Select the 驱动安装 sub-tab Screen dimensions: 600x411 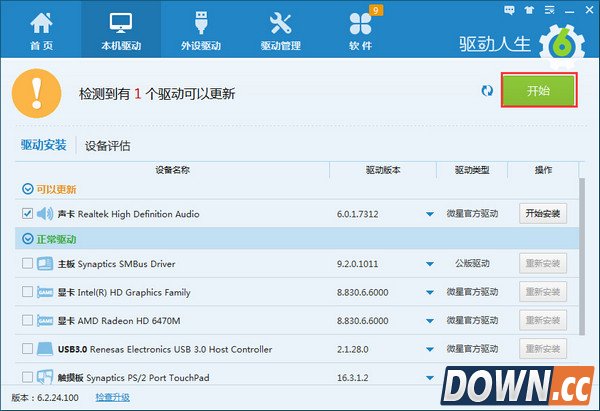[x=44, y=145]
